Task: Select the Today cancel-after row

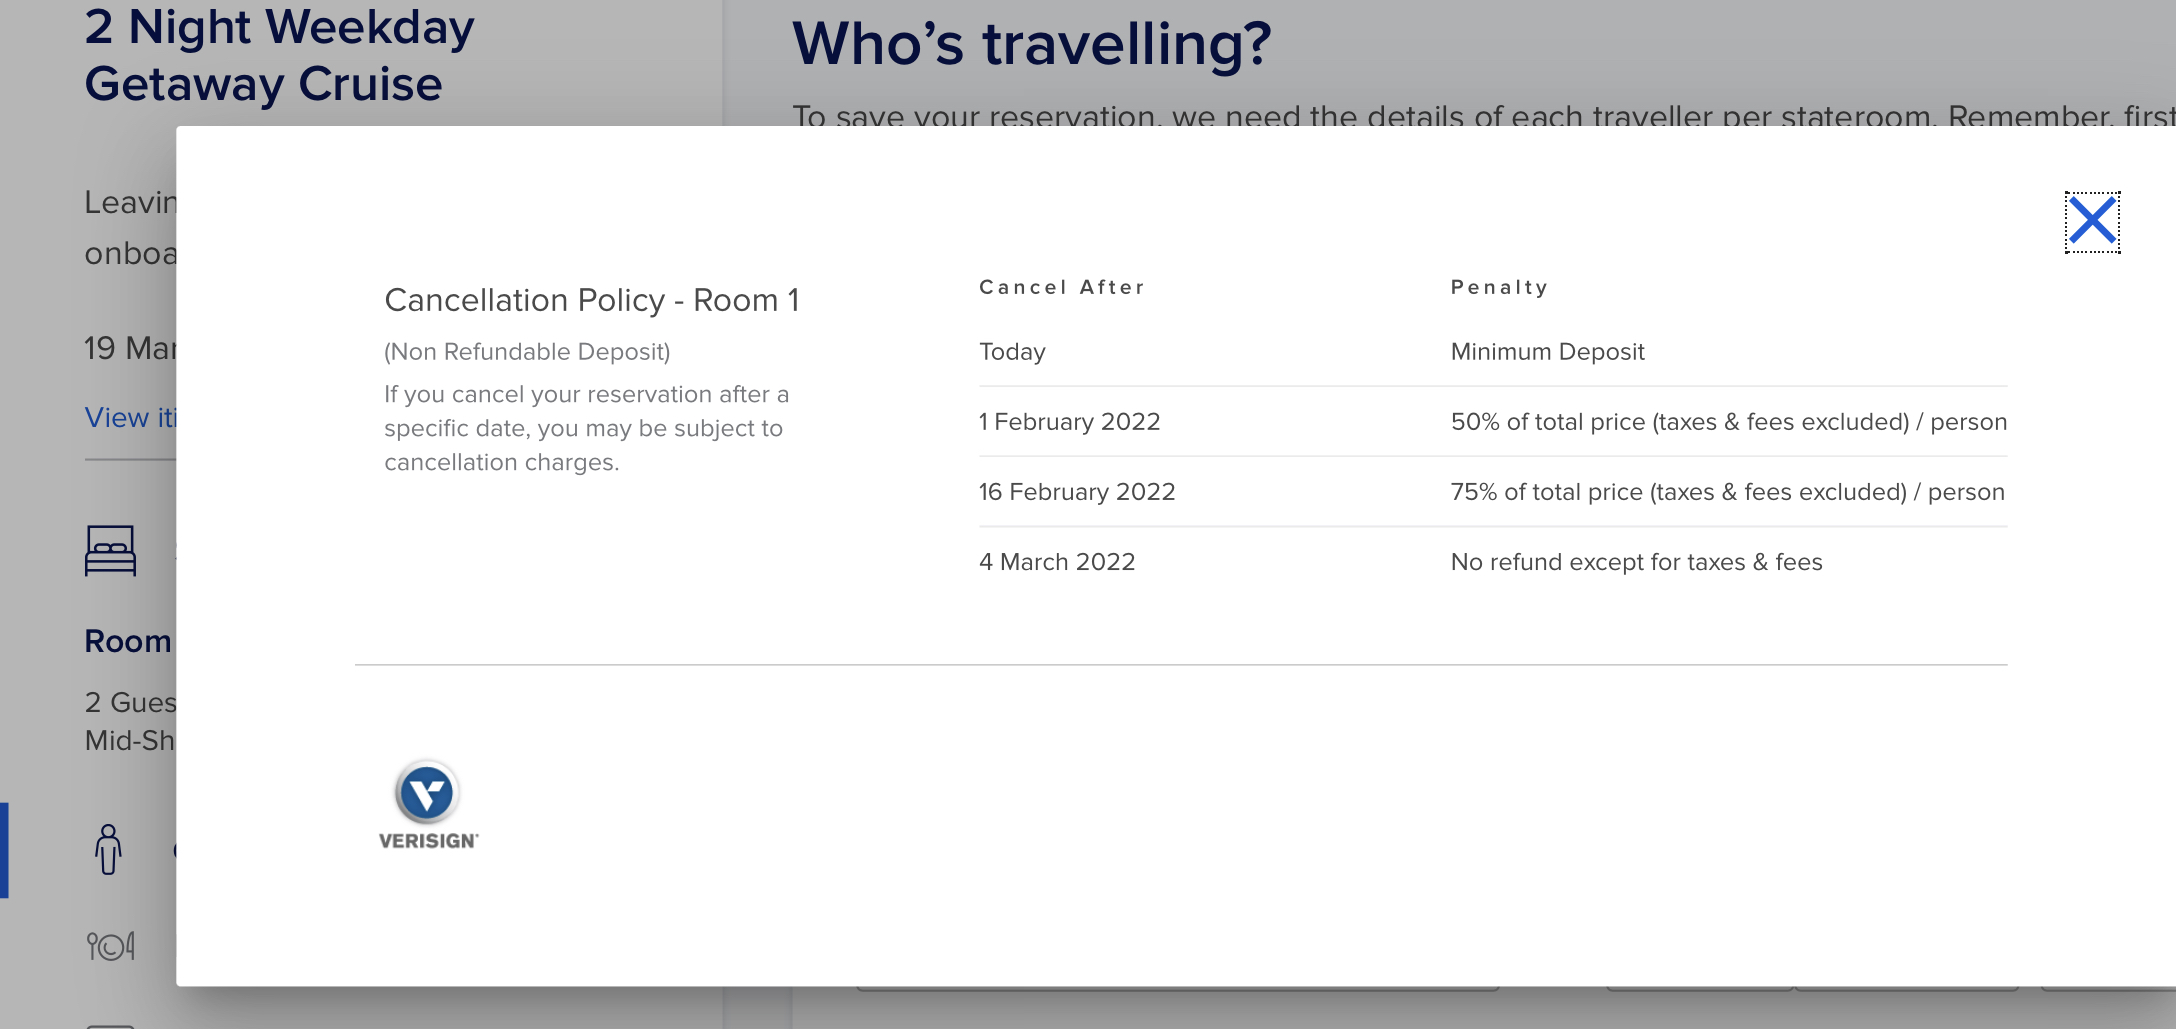Action: click(x=1493, y=352)
